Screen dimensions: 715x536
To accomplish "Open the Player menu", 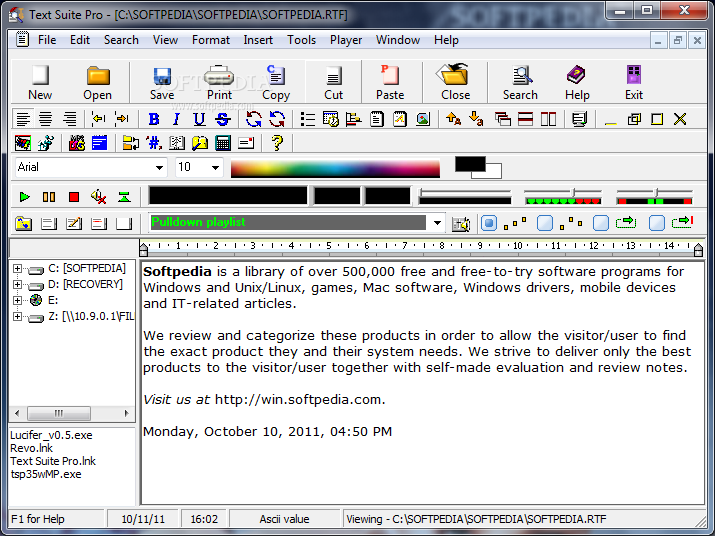I will pos(346,40).
